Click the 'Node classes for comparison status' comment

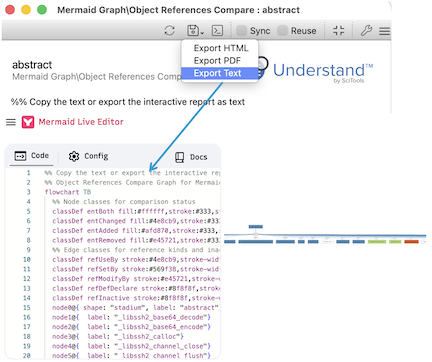pyautogui.click(x=124, y=202)
